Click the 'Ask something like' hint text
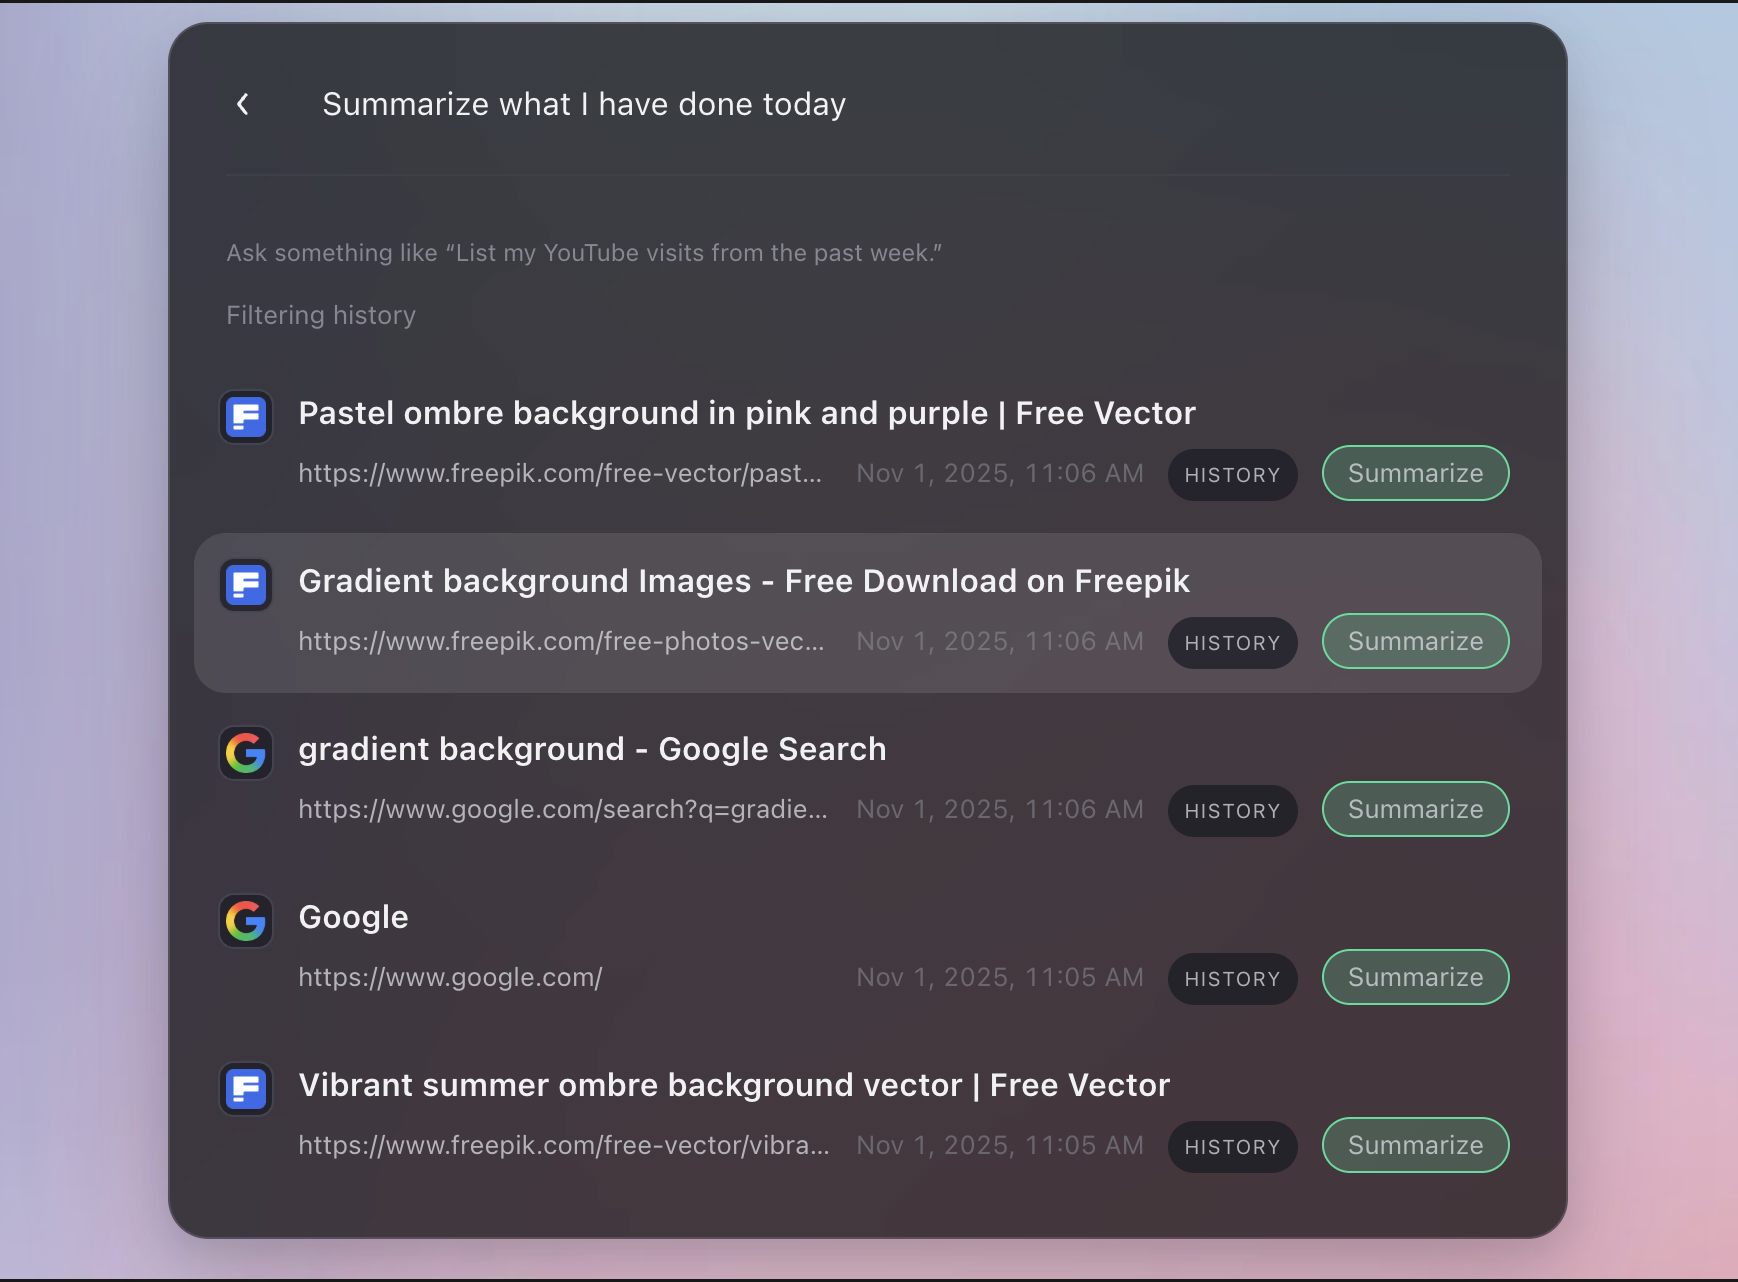The image size is (1738, 1282). 584,253
